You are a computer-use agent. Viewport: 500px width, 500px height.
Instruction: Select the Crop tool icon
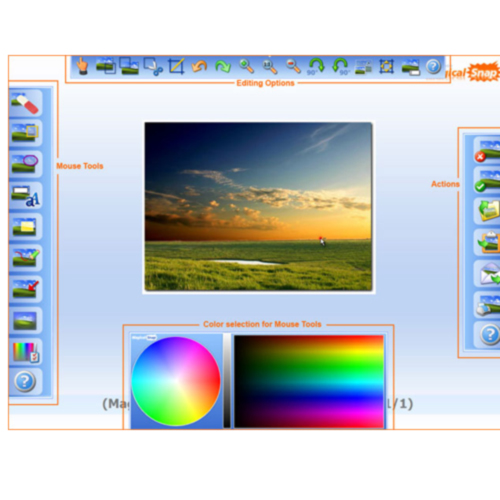pos(176,66)
